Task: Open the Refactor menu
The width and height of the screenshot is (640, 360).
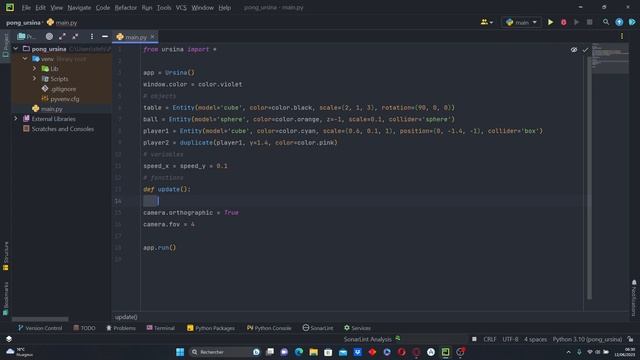Action: pyautogui.click(x=125, y=8)
